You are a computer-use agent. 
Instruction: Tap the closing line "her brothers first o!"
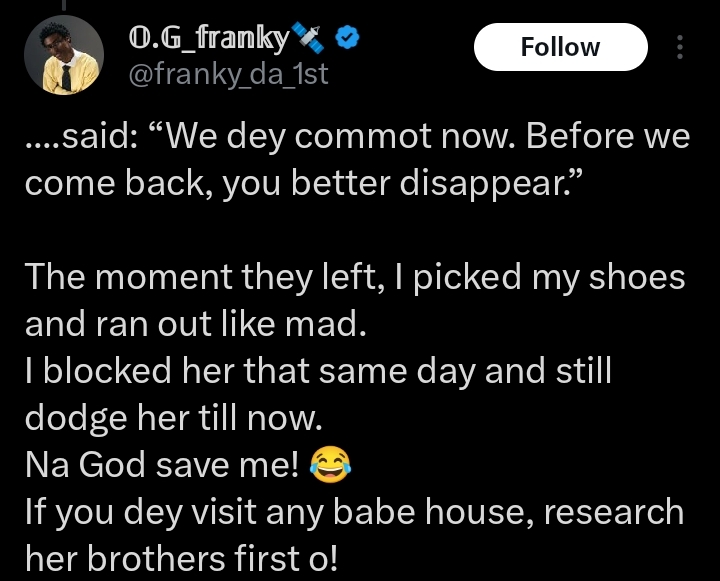pyautogui.click(x=180, y=560)
